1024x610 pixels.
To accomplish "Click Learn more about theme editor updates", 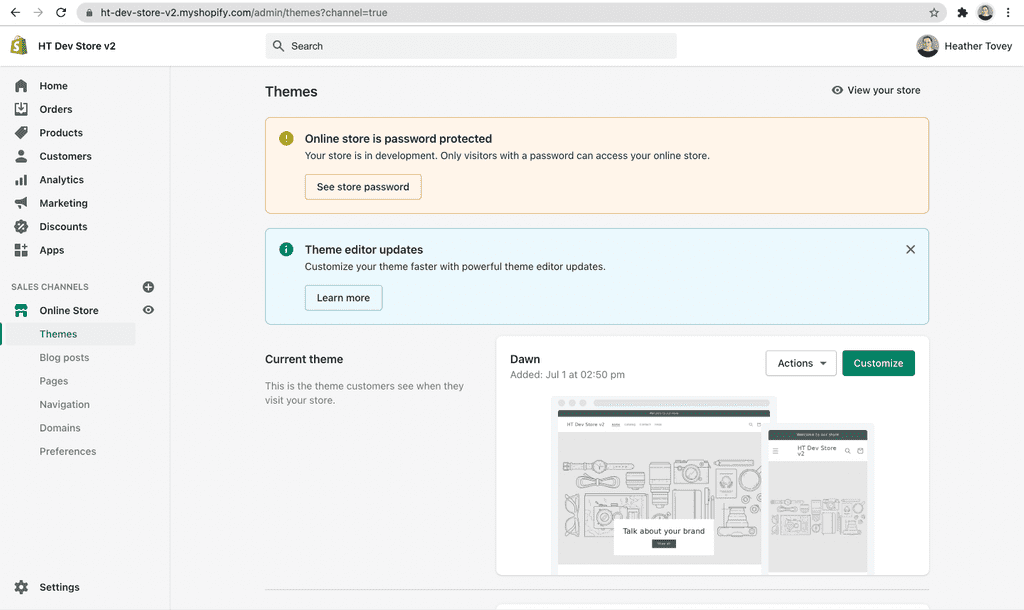I will pos(343,297).
